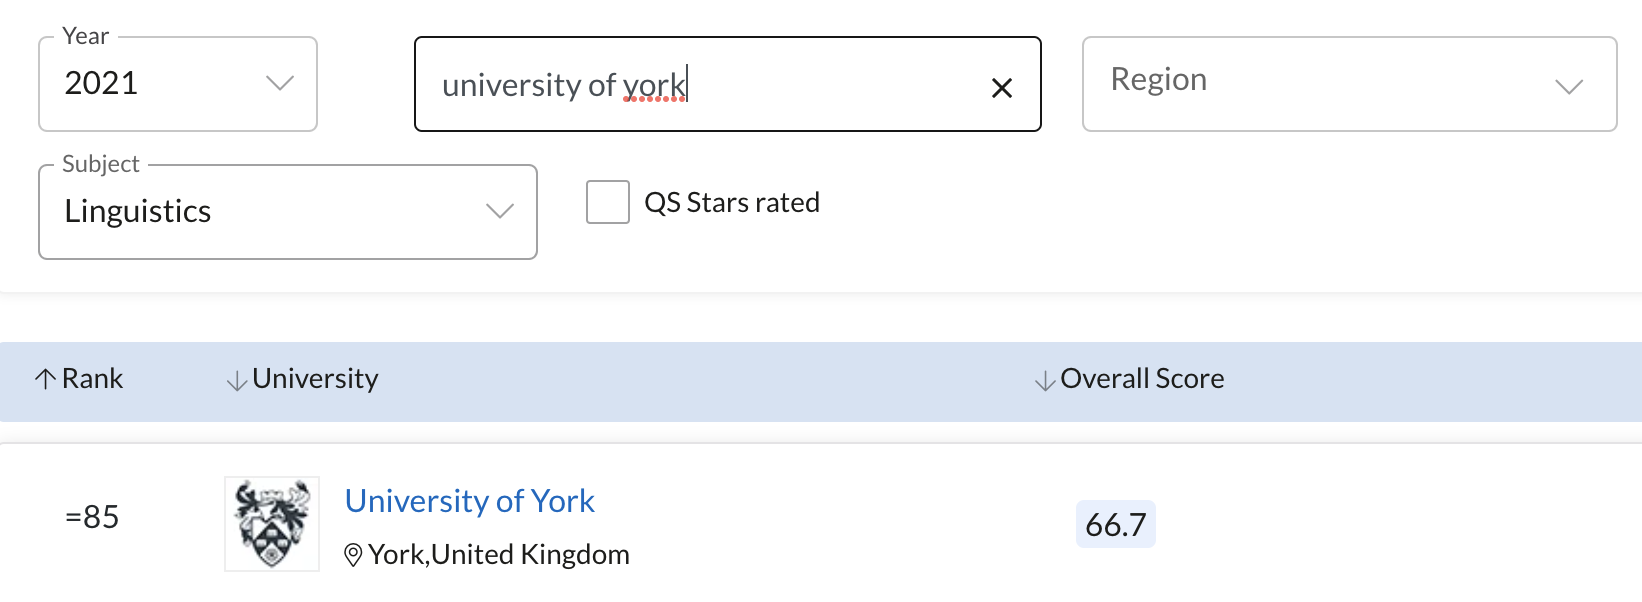The height and width of the screenshot is (602, 1642).
Task: Open the Subject dropdown showing Linguistics
Action: pyautogui.click(x=288, y=212)
